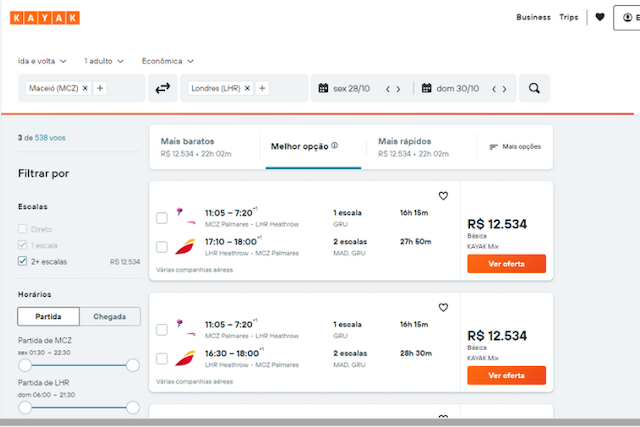Screen dimensions: 640x427
Task: Remove Maceió (MCZ) from origin
Action: [85, 88]
